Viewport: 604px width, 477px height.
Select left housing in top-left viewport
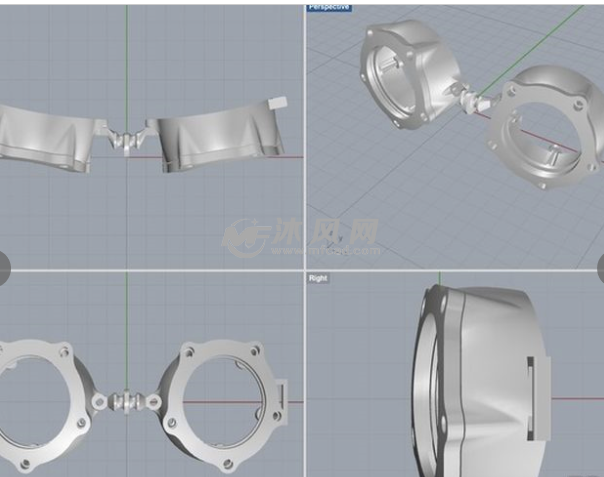pos(46,136)
